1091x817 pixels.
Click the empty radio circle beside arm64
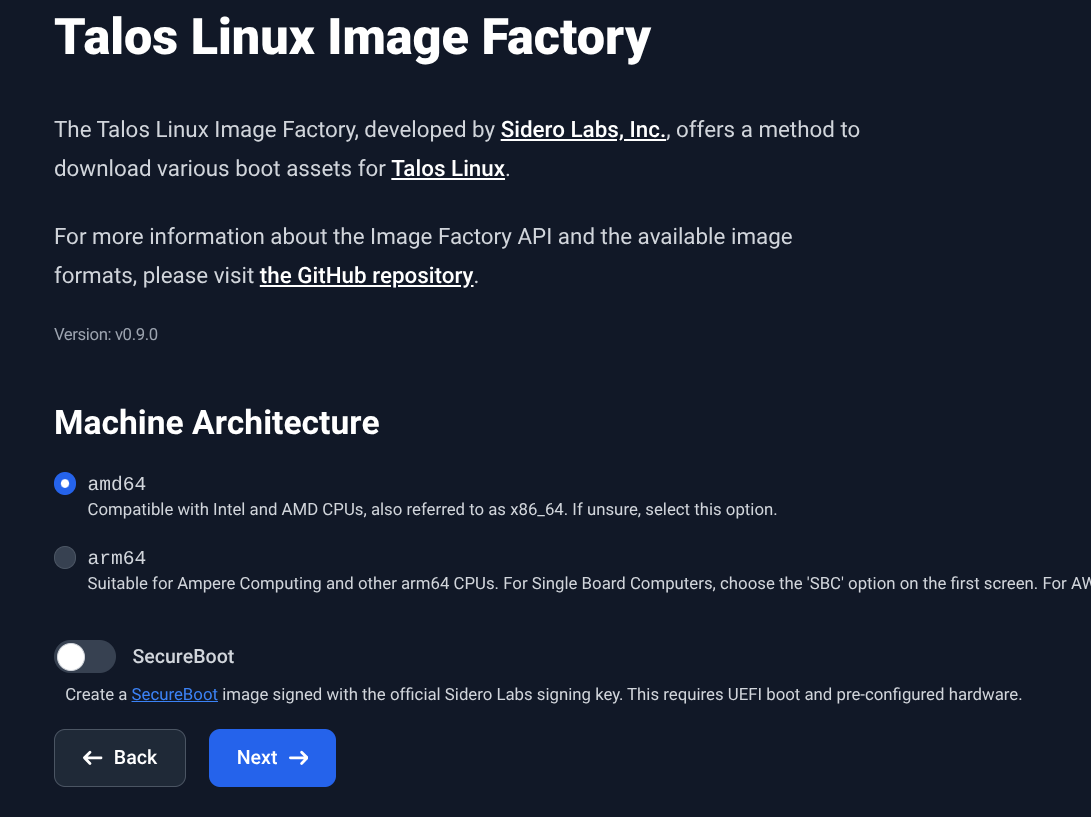tap(65, 557)
